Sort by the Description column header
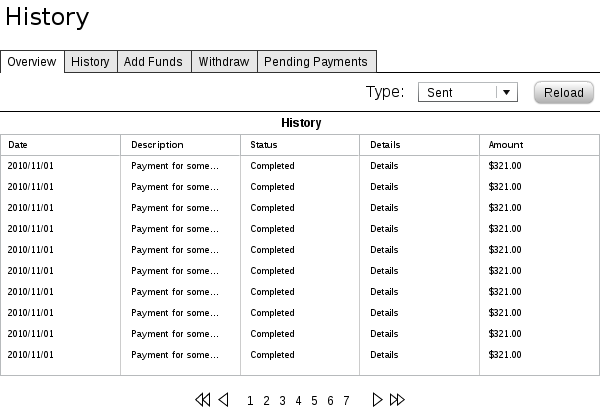The width and height of the screenshot is (604, 408). click(181, 145)
